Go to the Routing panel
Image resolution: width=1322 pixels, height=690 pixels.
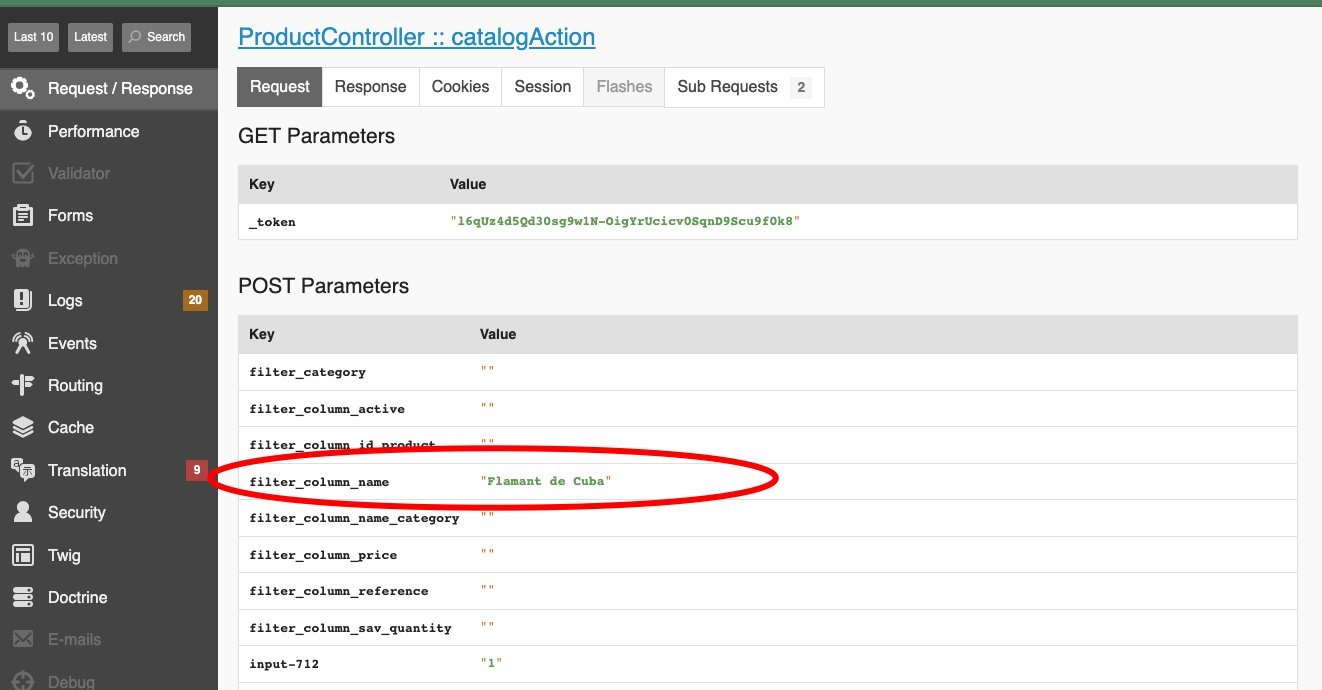[x=109, y=385]
